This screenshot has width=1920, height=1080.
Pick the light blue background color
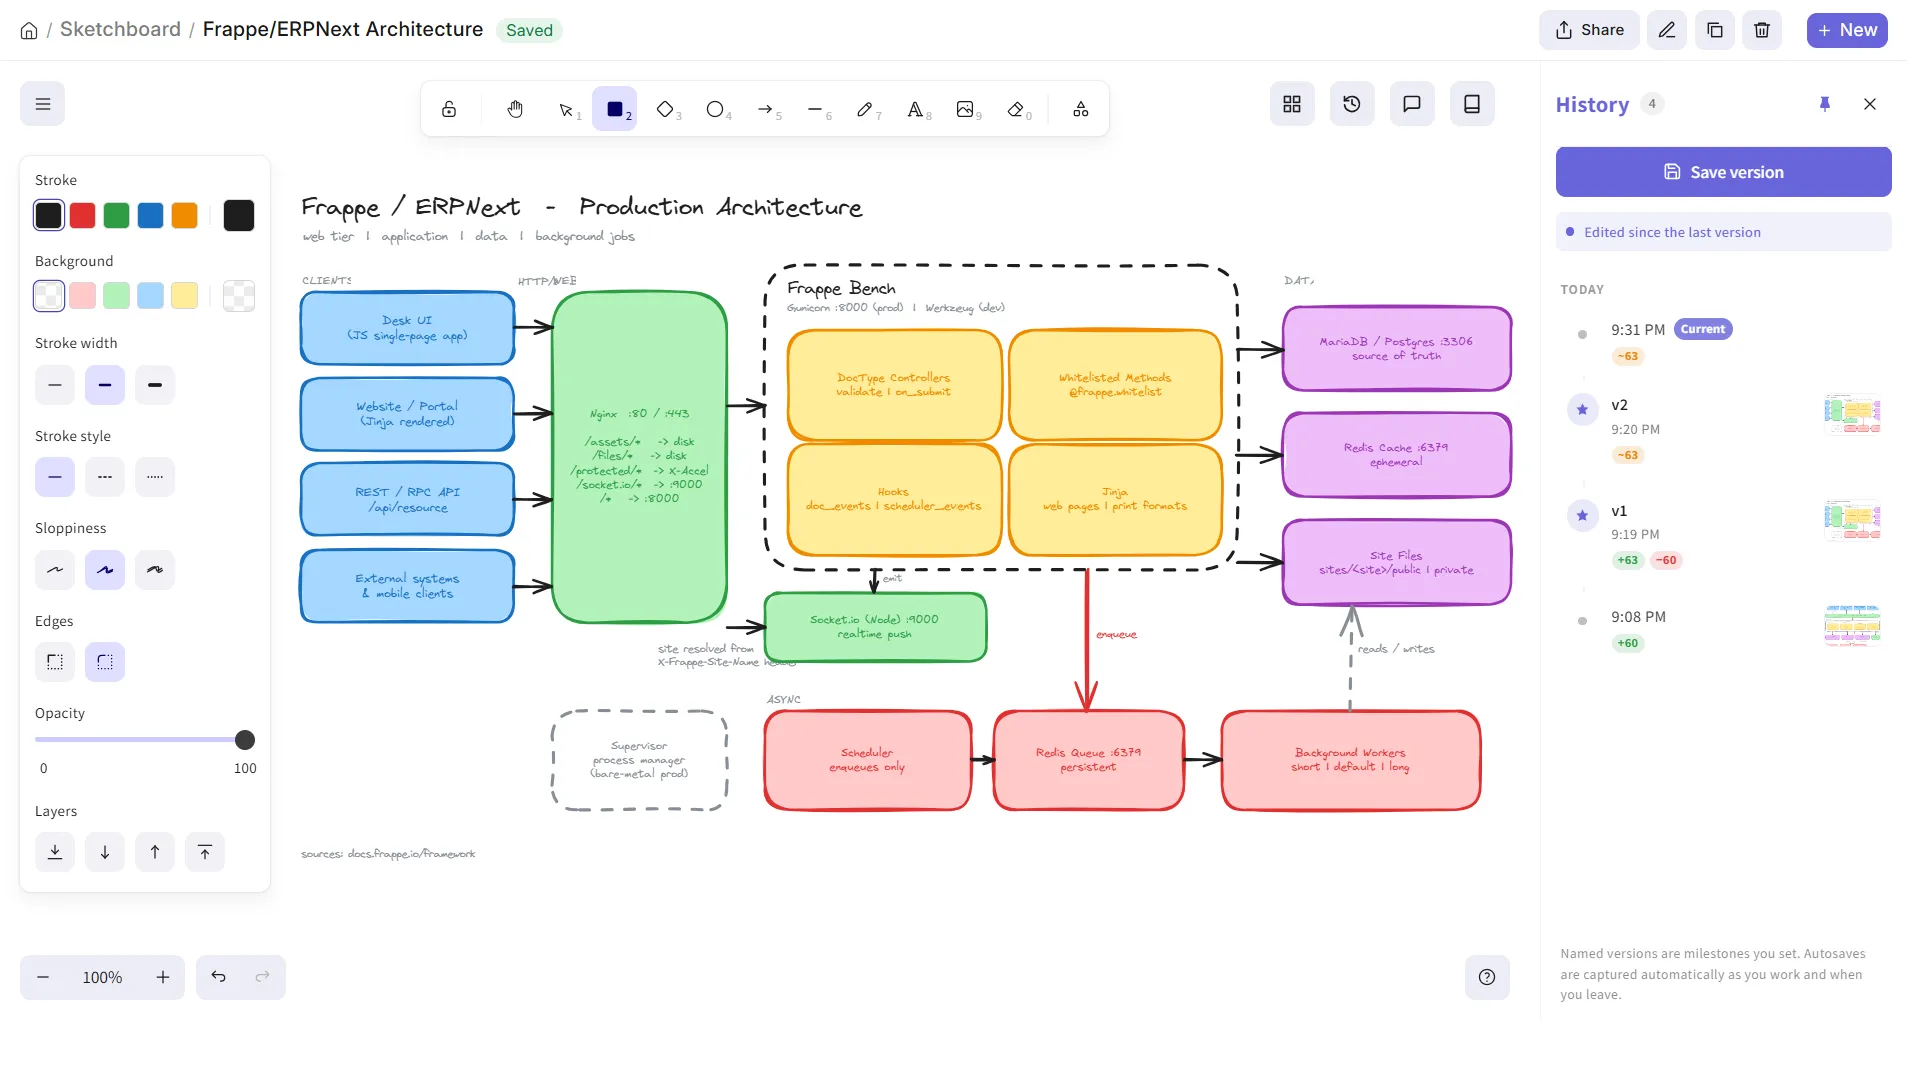[151, 295]
